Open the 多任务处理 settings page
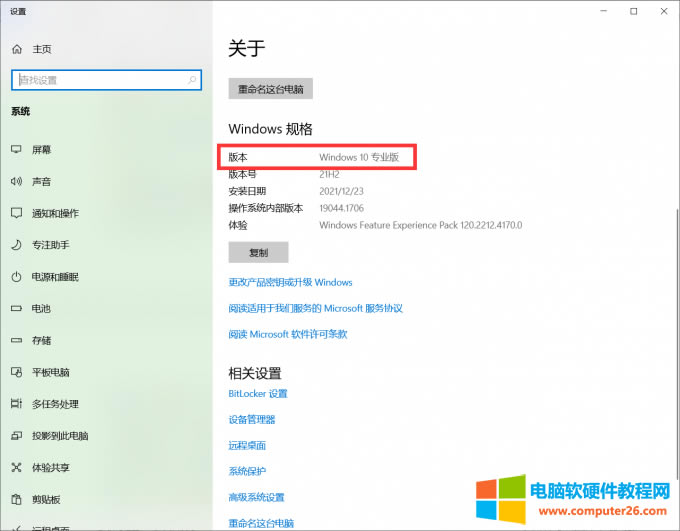This screenshot has height=531, width=680. [56, 404]
